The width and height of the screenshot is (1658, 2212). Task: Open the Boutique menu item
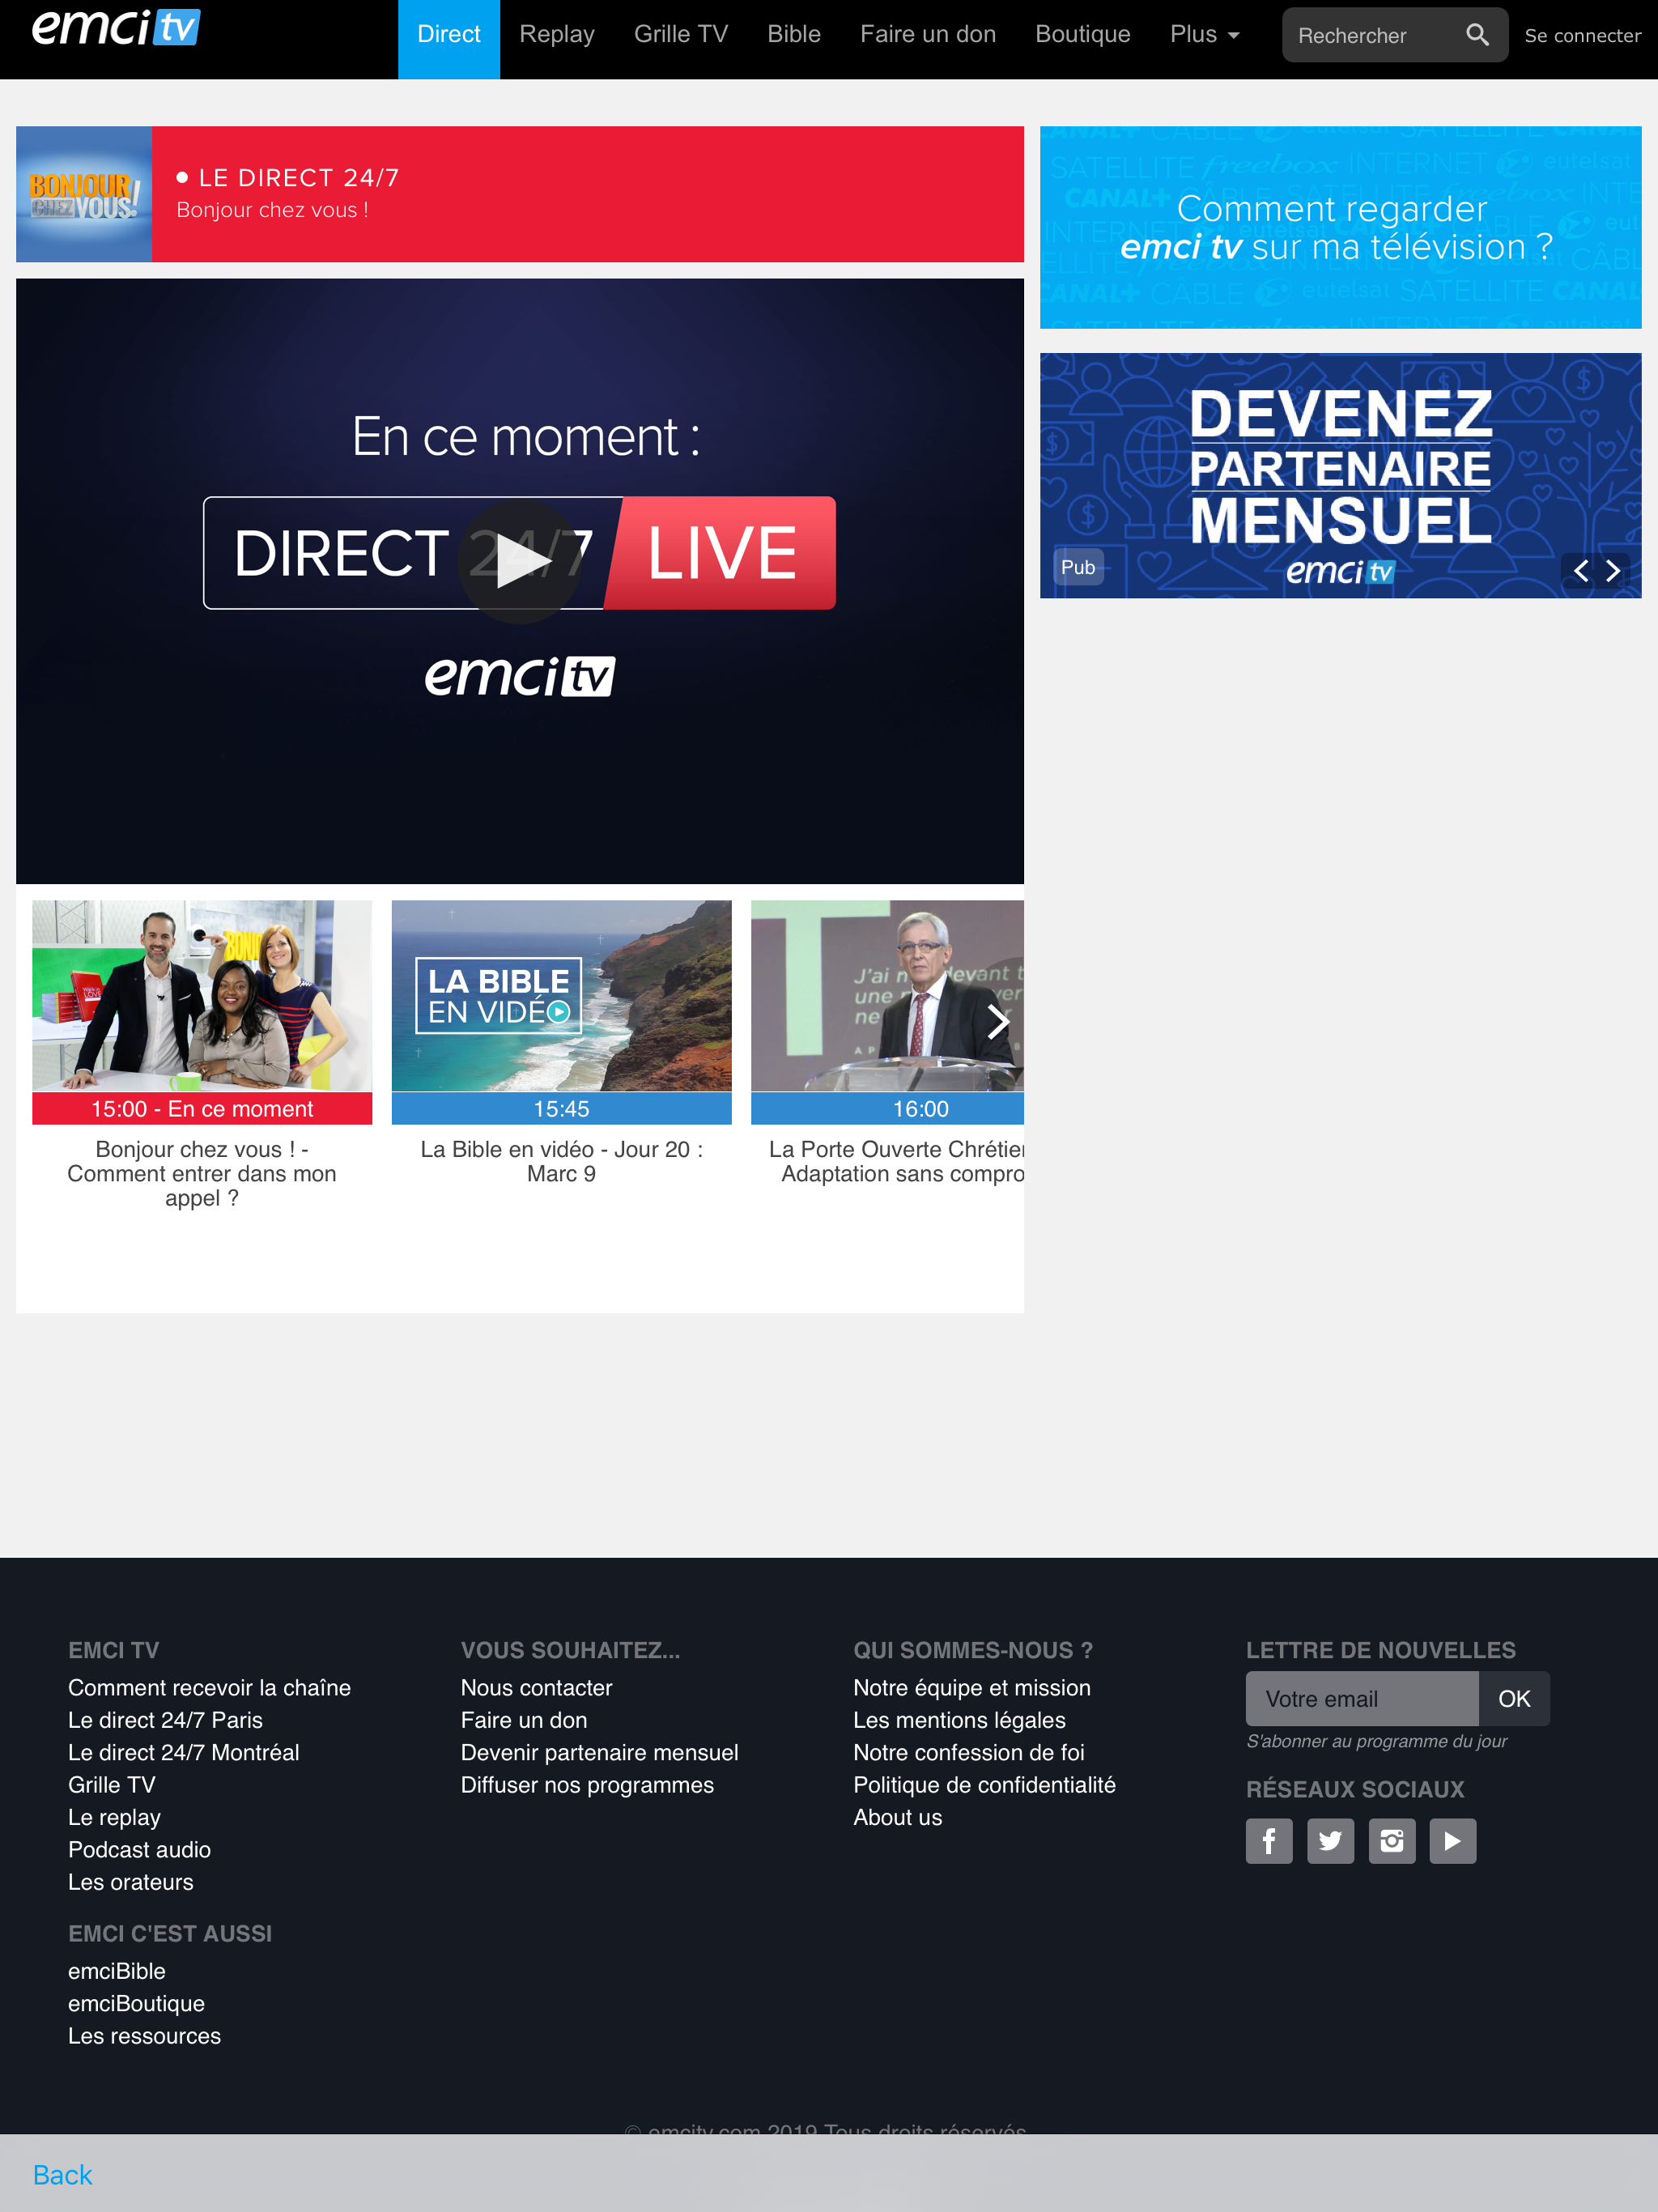click(1083, 35)
